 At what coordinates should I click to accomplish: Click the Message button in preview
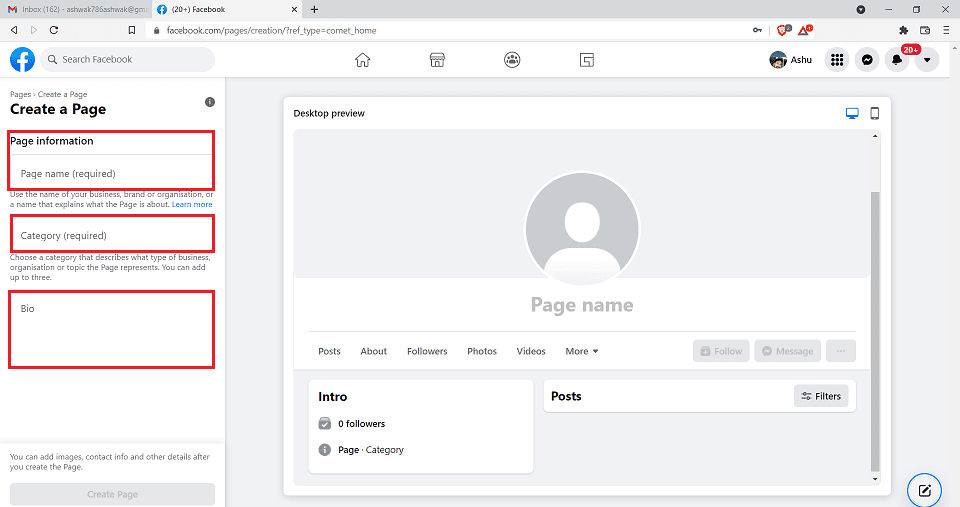[787, 351]
